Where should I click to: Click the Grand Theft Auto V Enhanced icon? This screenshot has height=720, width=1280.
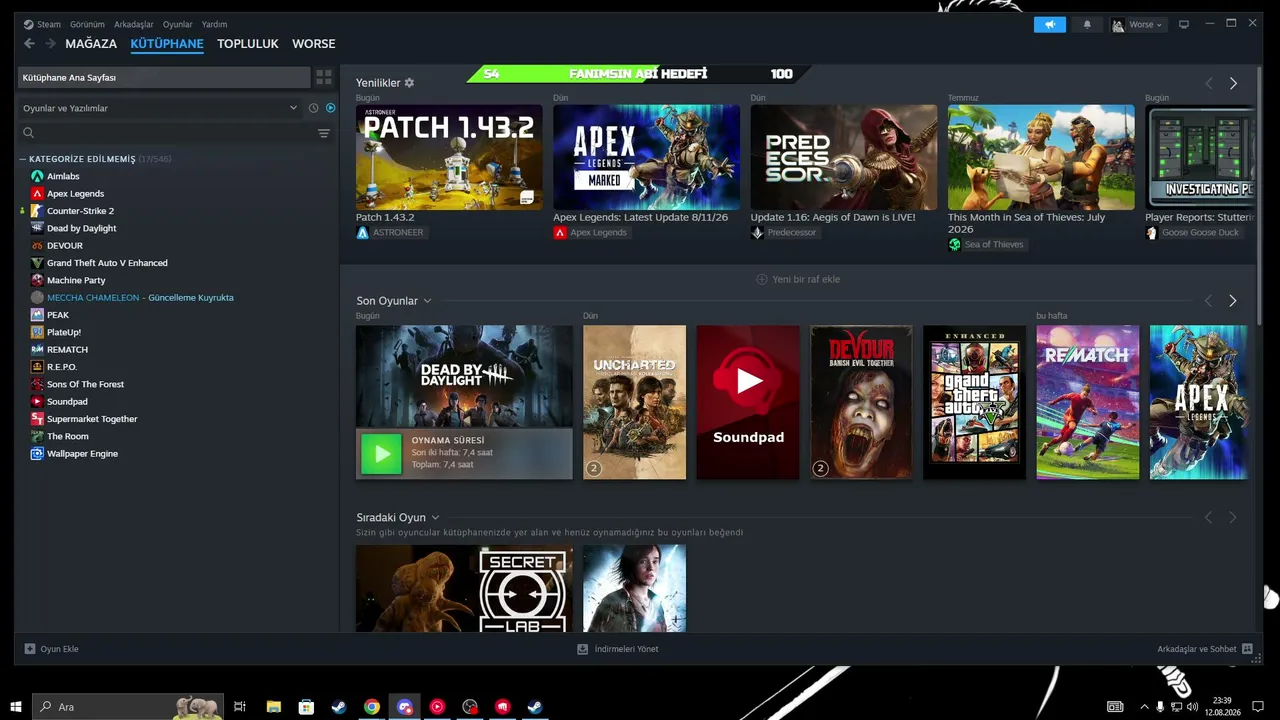pos(37,263)
